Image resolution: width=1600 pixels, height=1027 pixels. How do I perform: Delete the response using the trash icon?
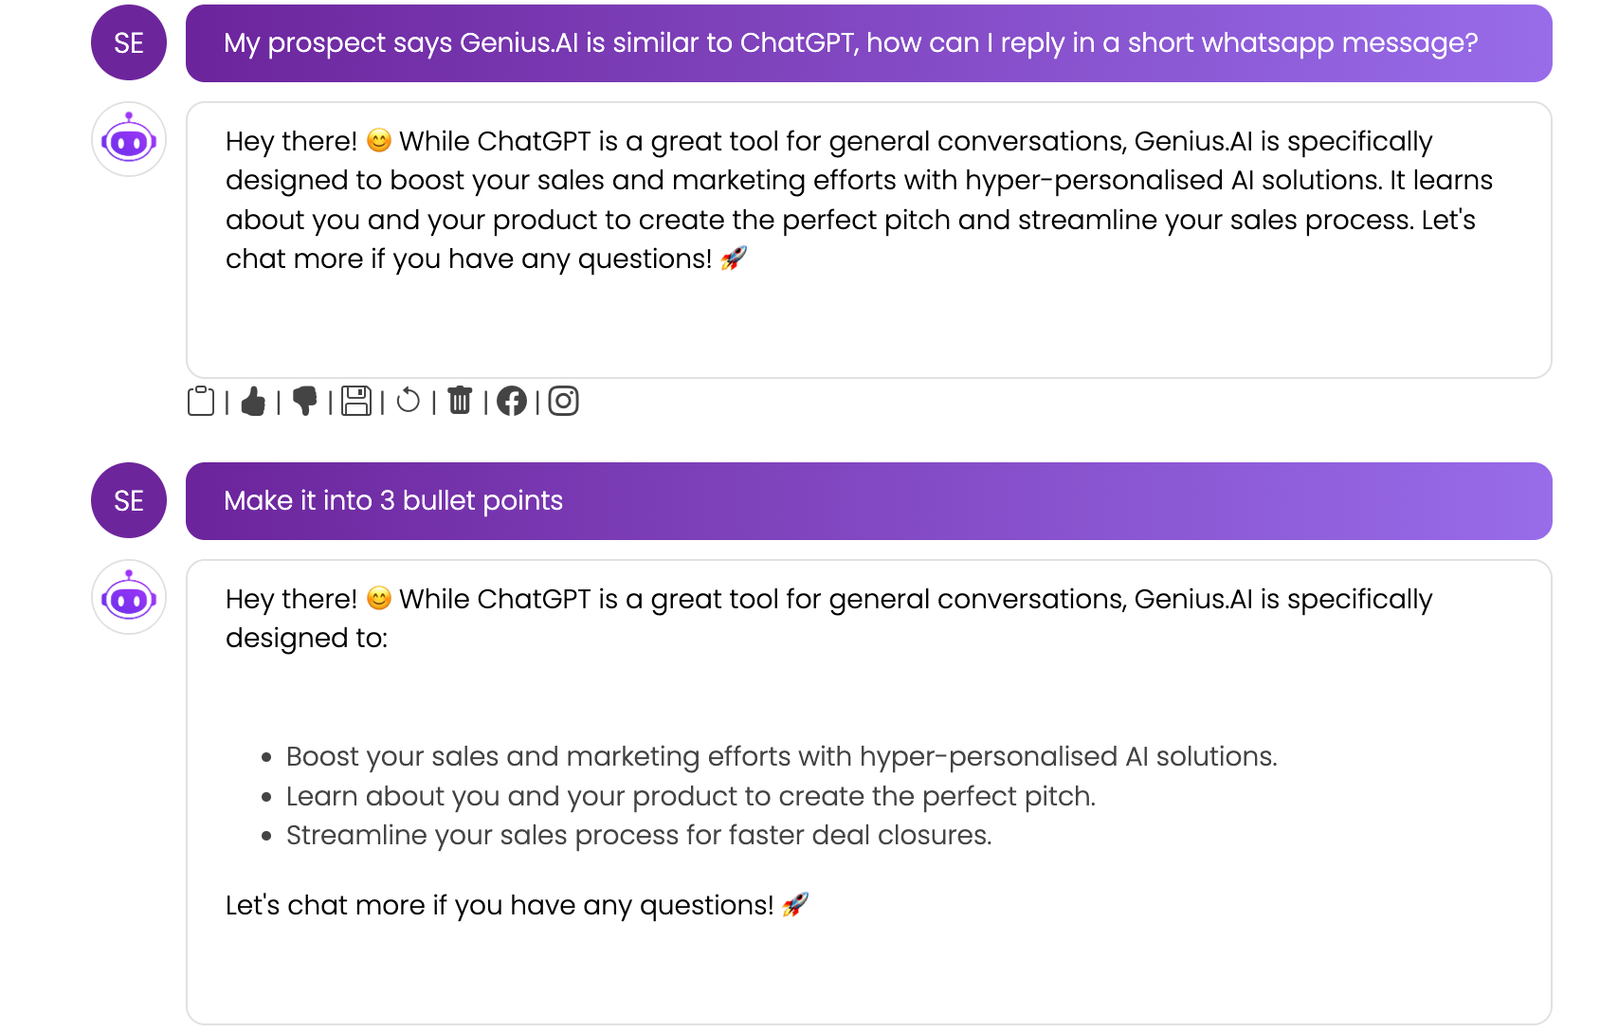point(460,401)
